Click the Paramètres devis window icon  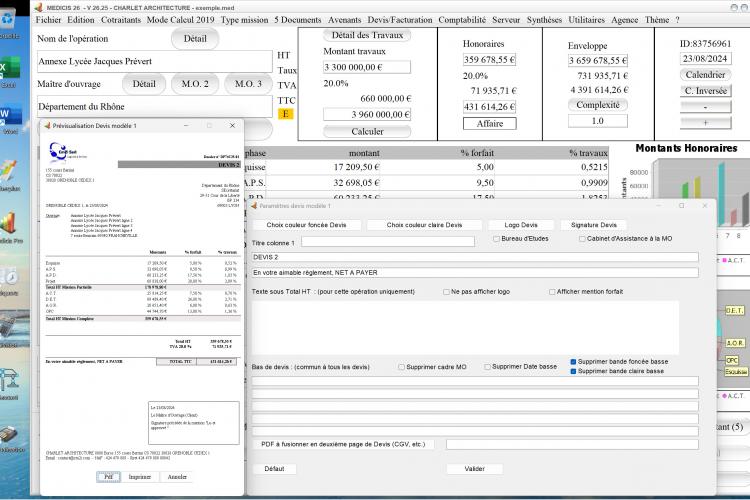[254, 206]
